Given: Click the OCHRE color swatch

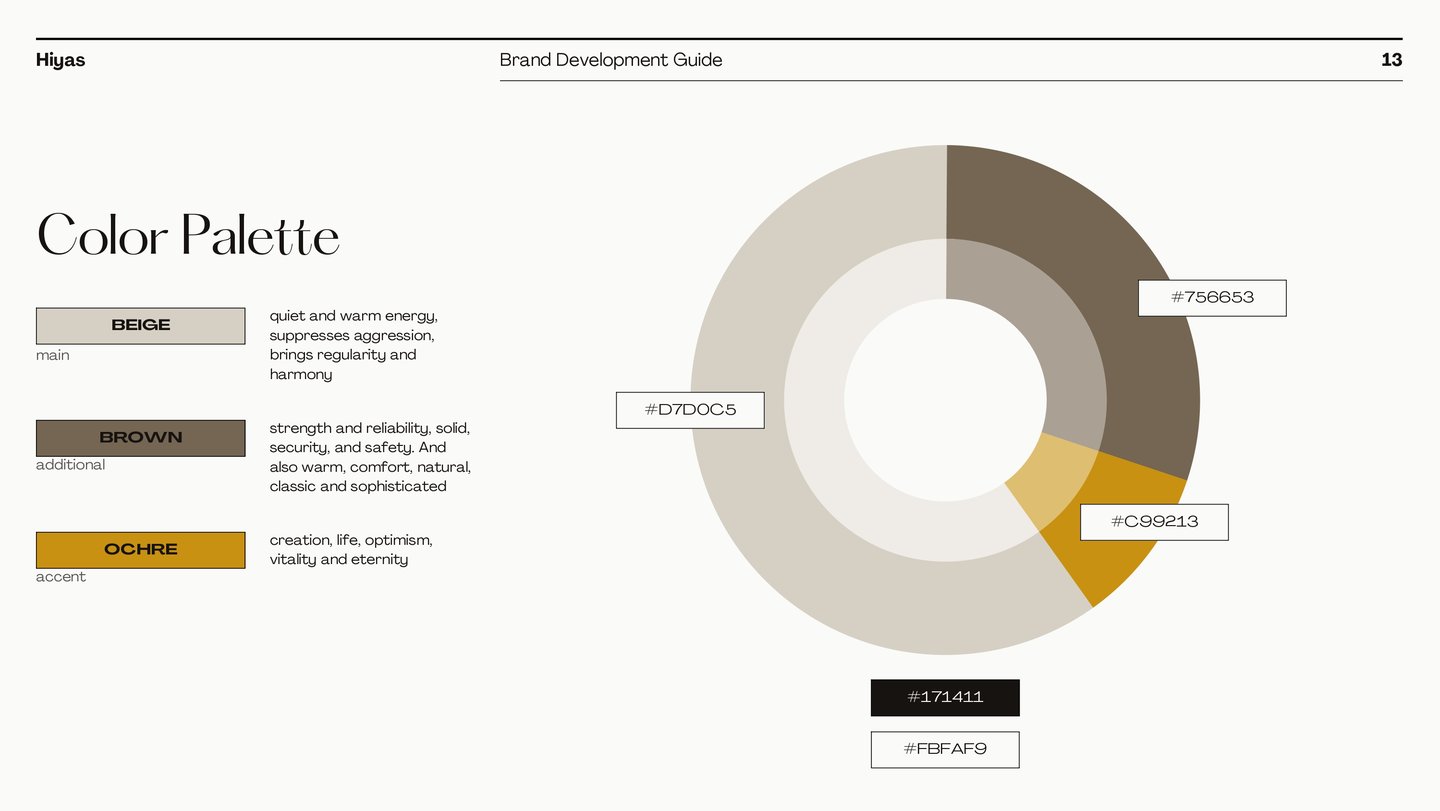Looking at the screenshot, I should 140,550.
